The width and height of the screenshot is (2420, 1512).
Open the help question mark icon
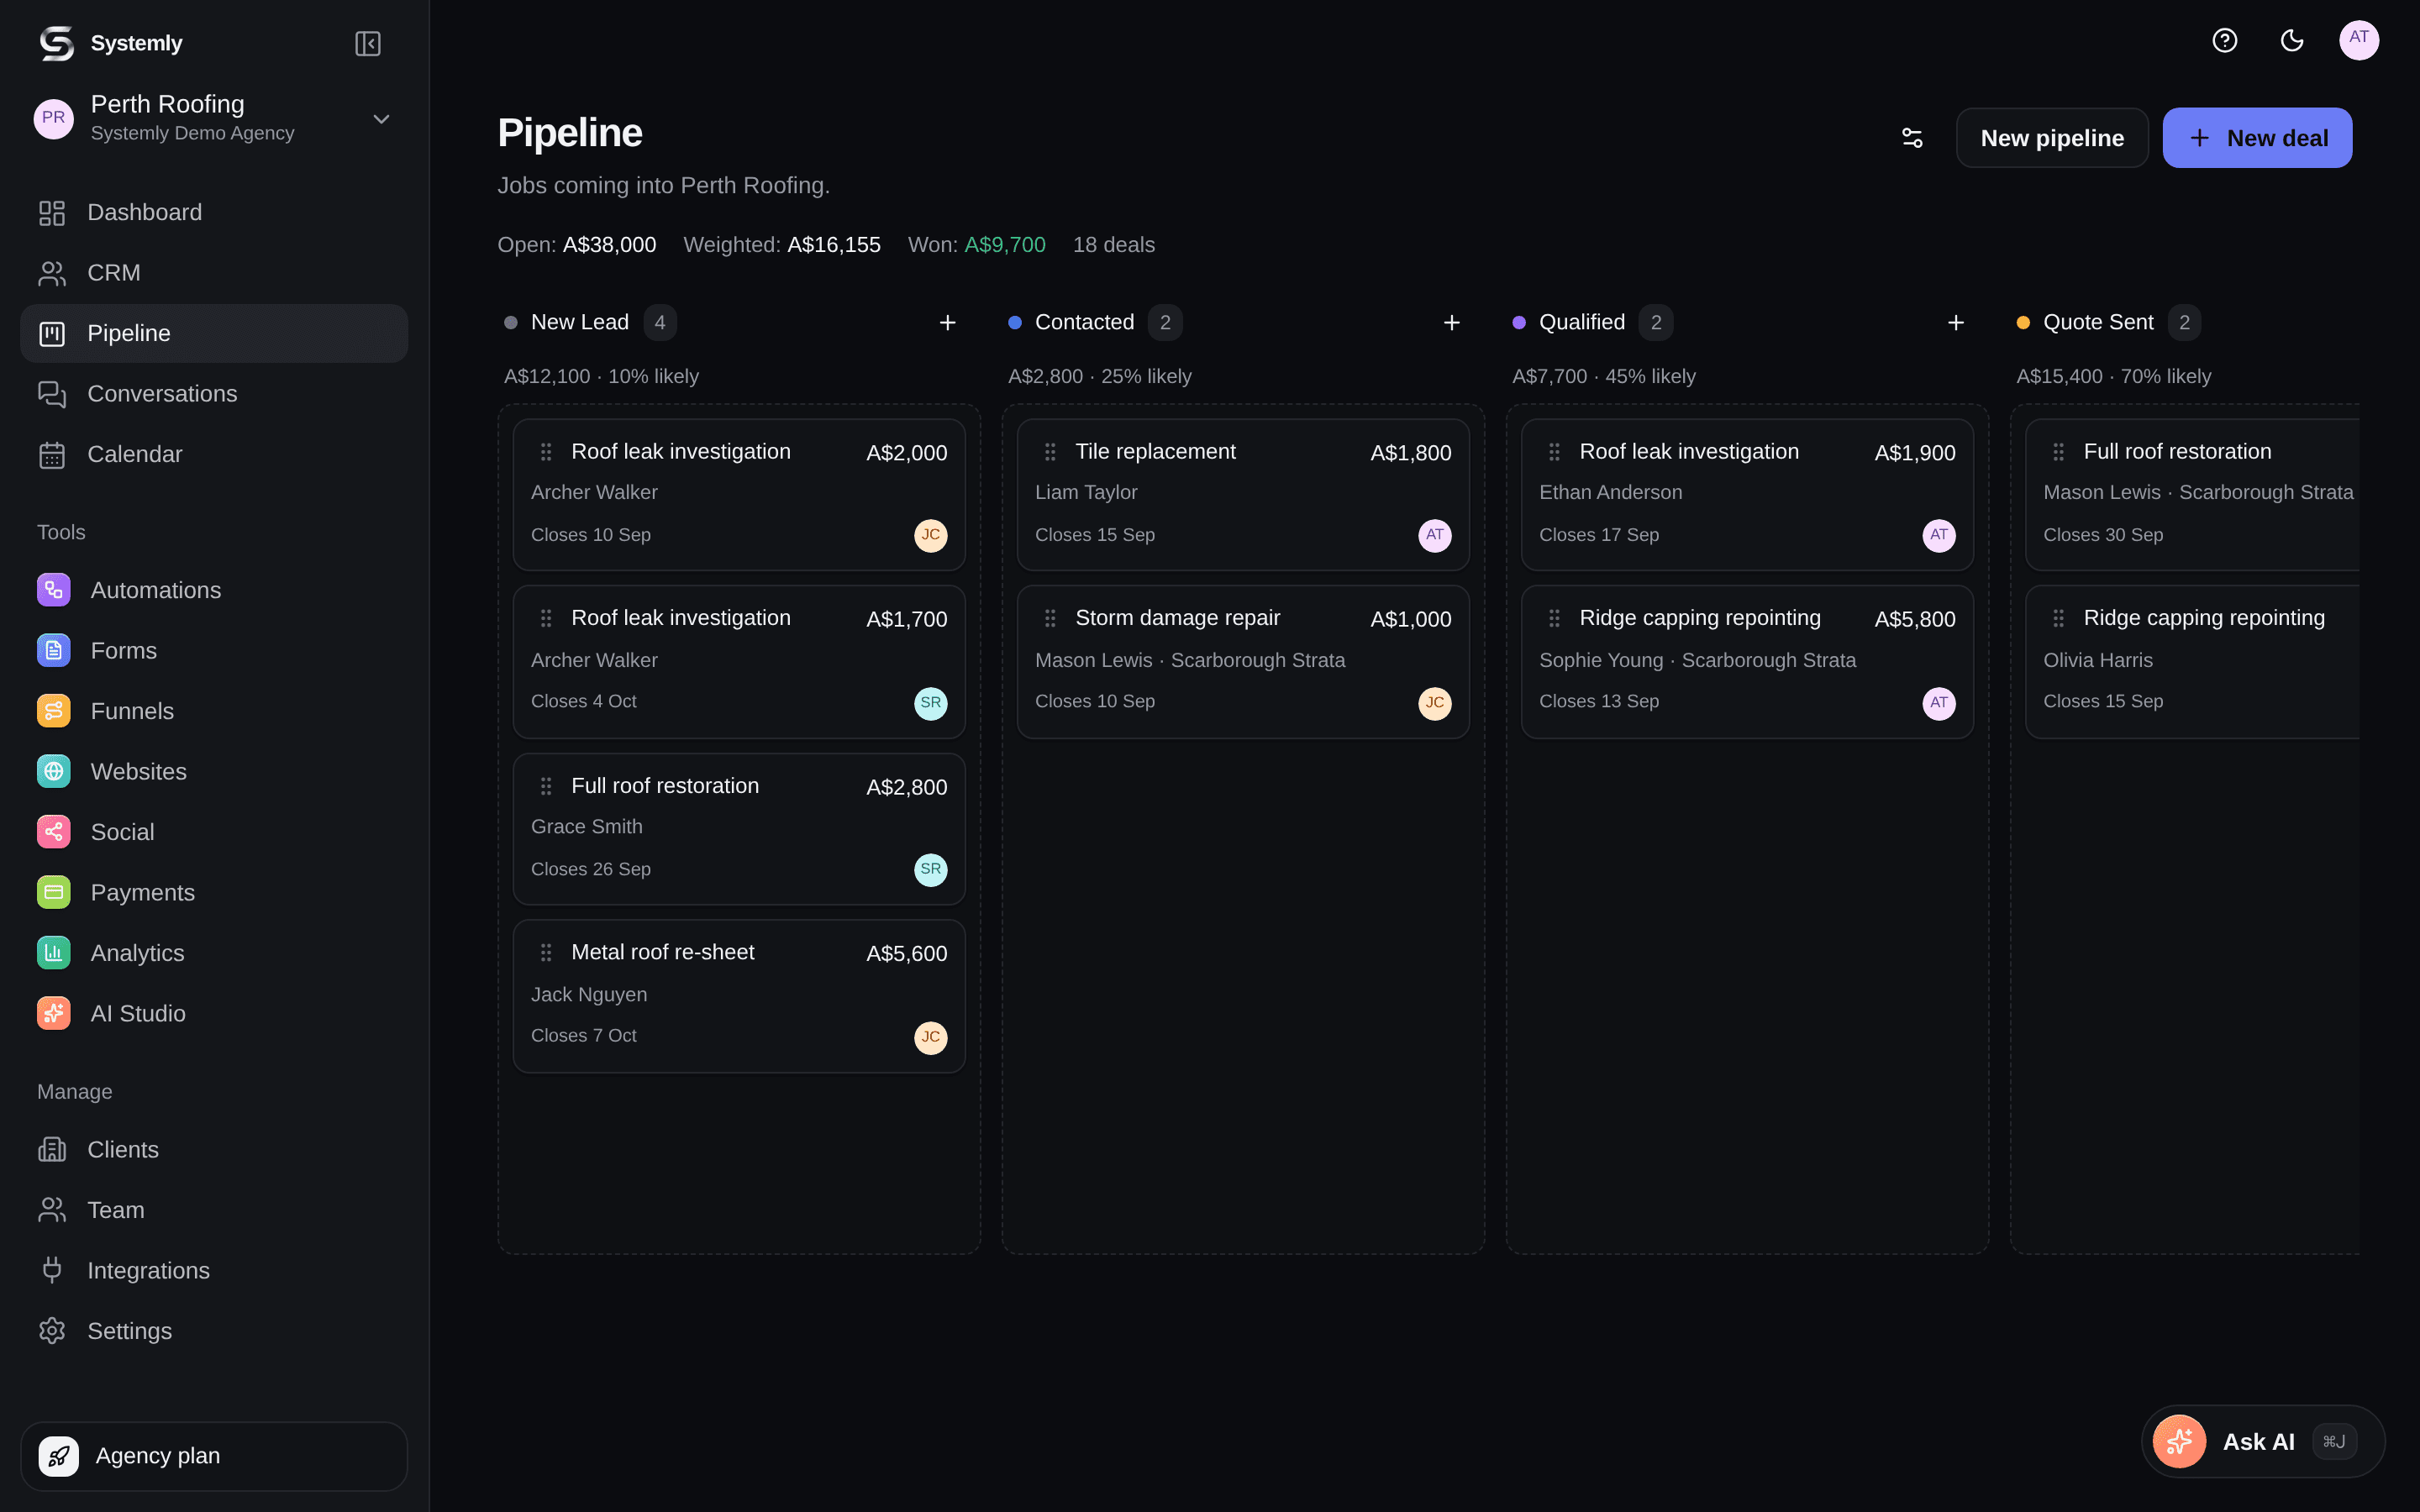coord(2224,40)
